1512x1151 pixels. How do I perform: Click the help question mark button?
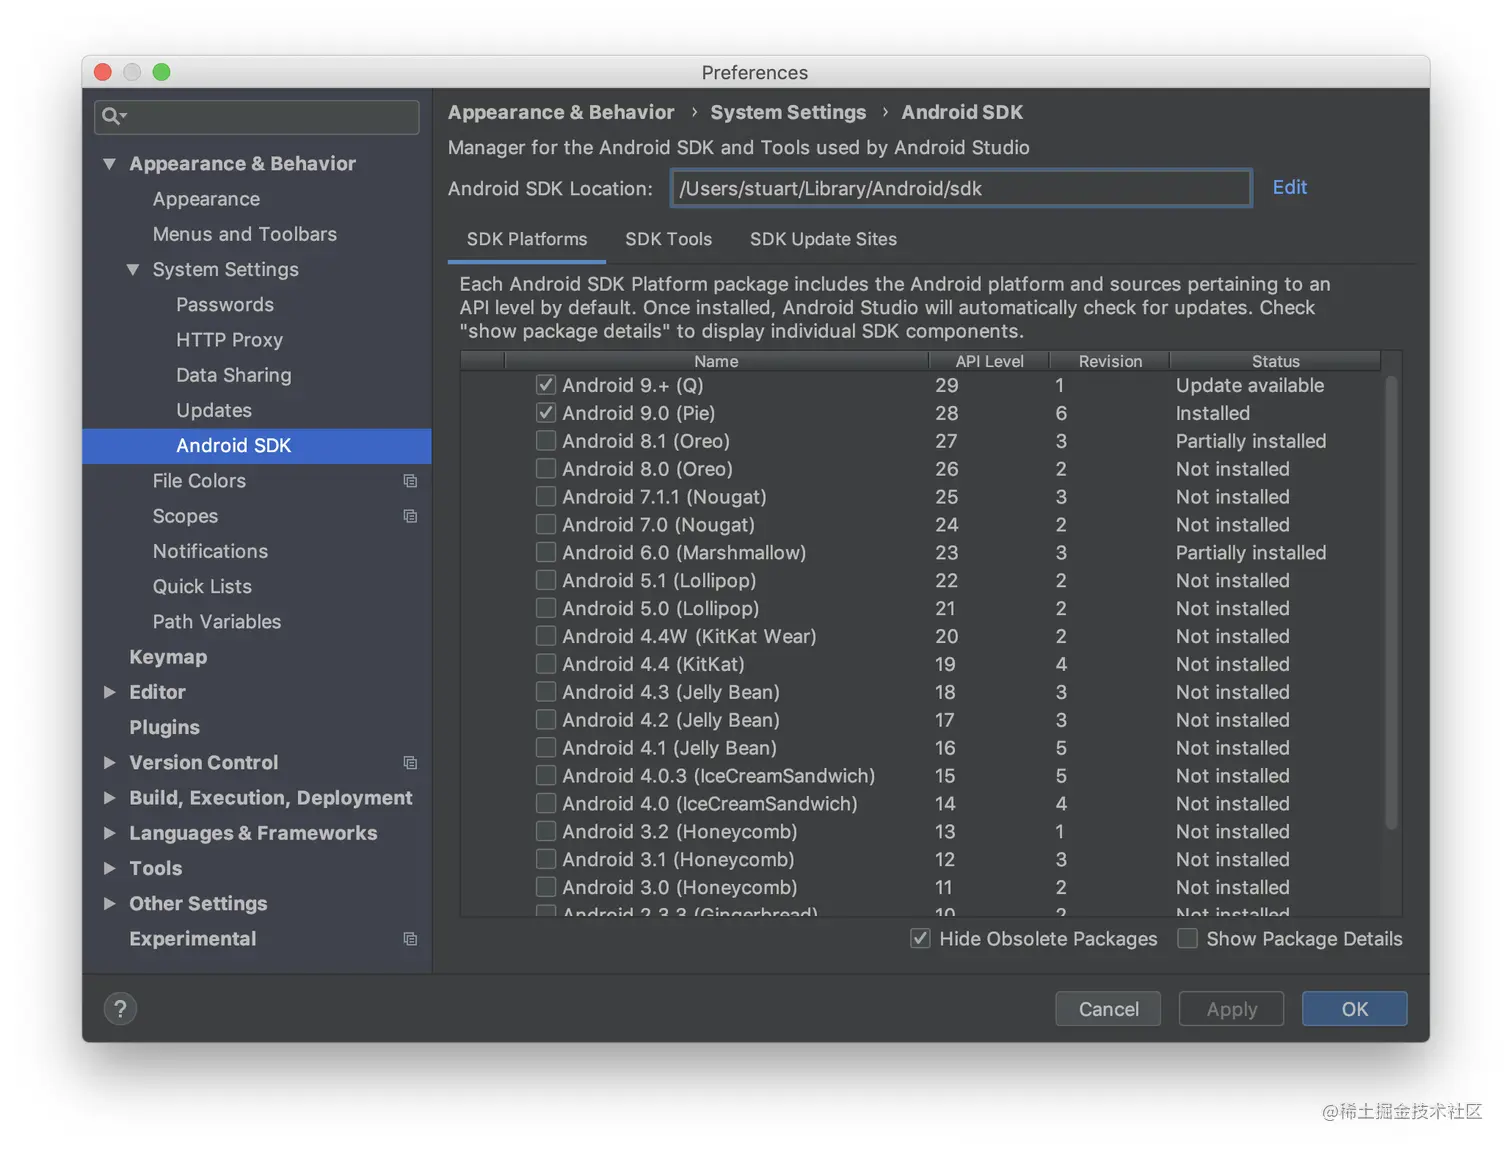click(x=120, y=1009)
